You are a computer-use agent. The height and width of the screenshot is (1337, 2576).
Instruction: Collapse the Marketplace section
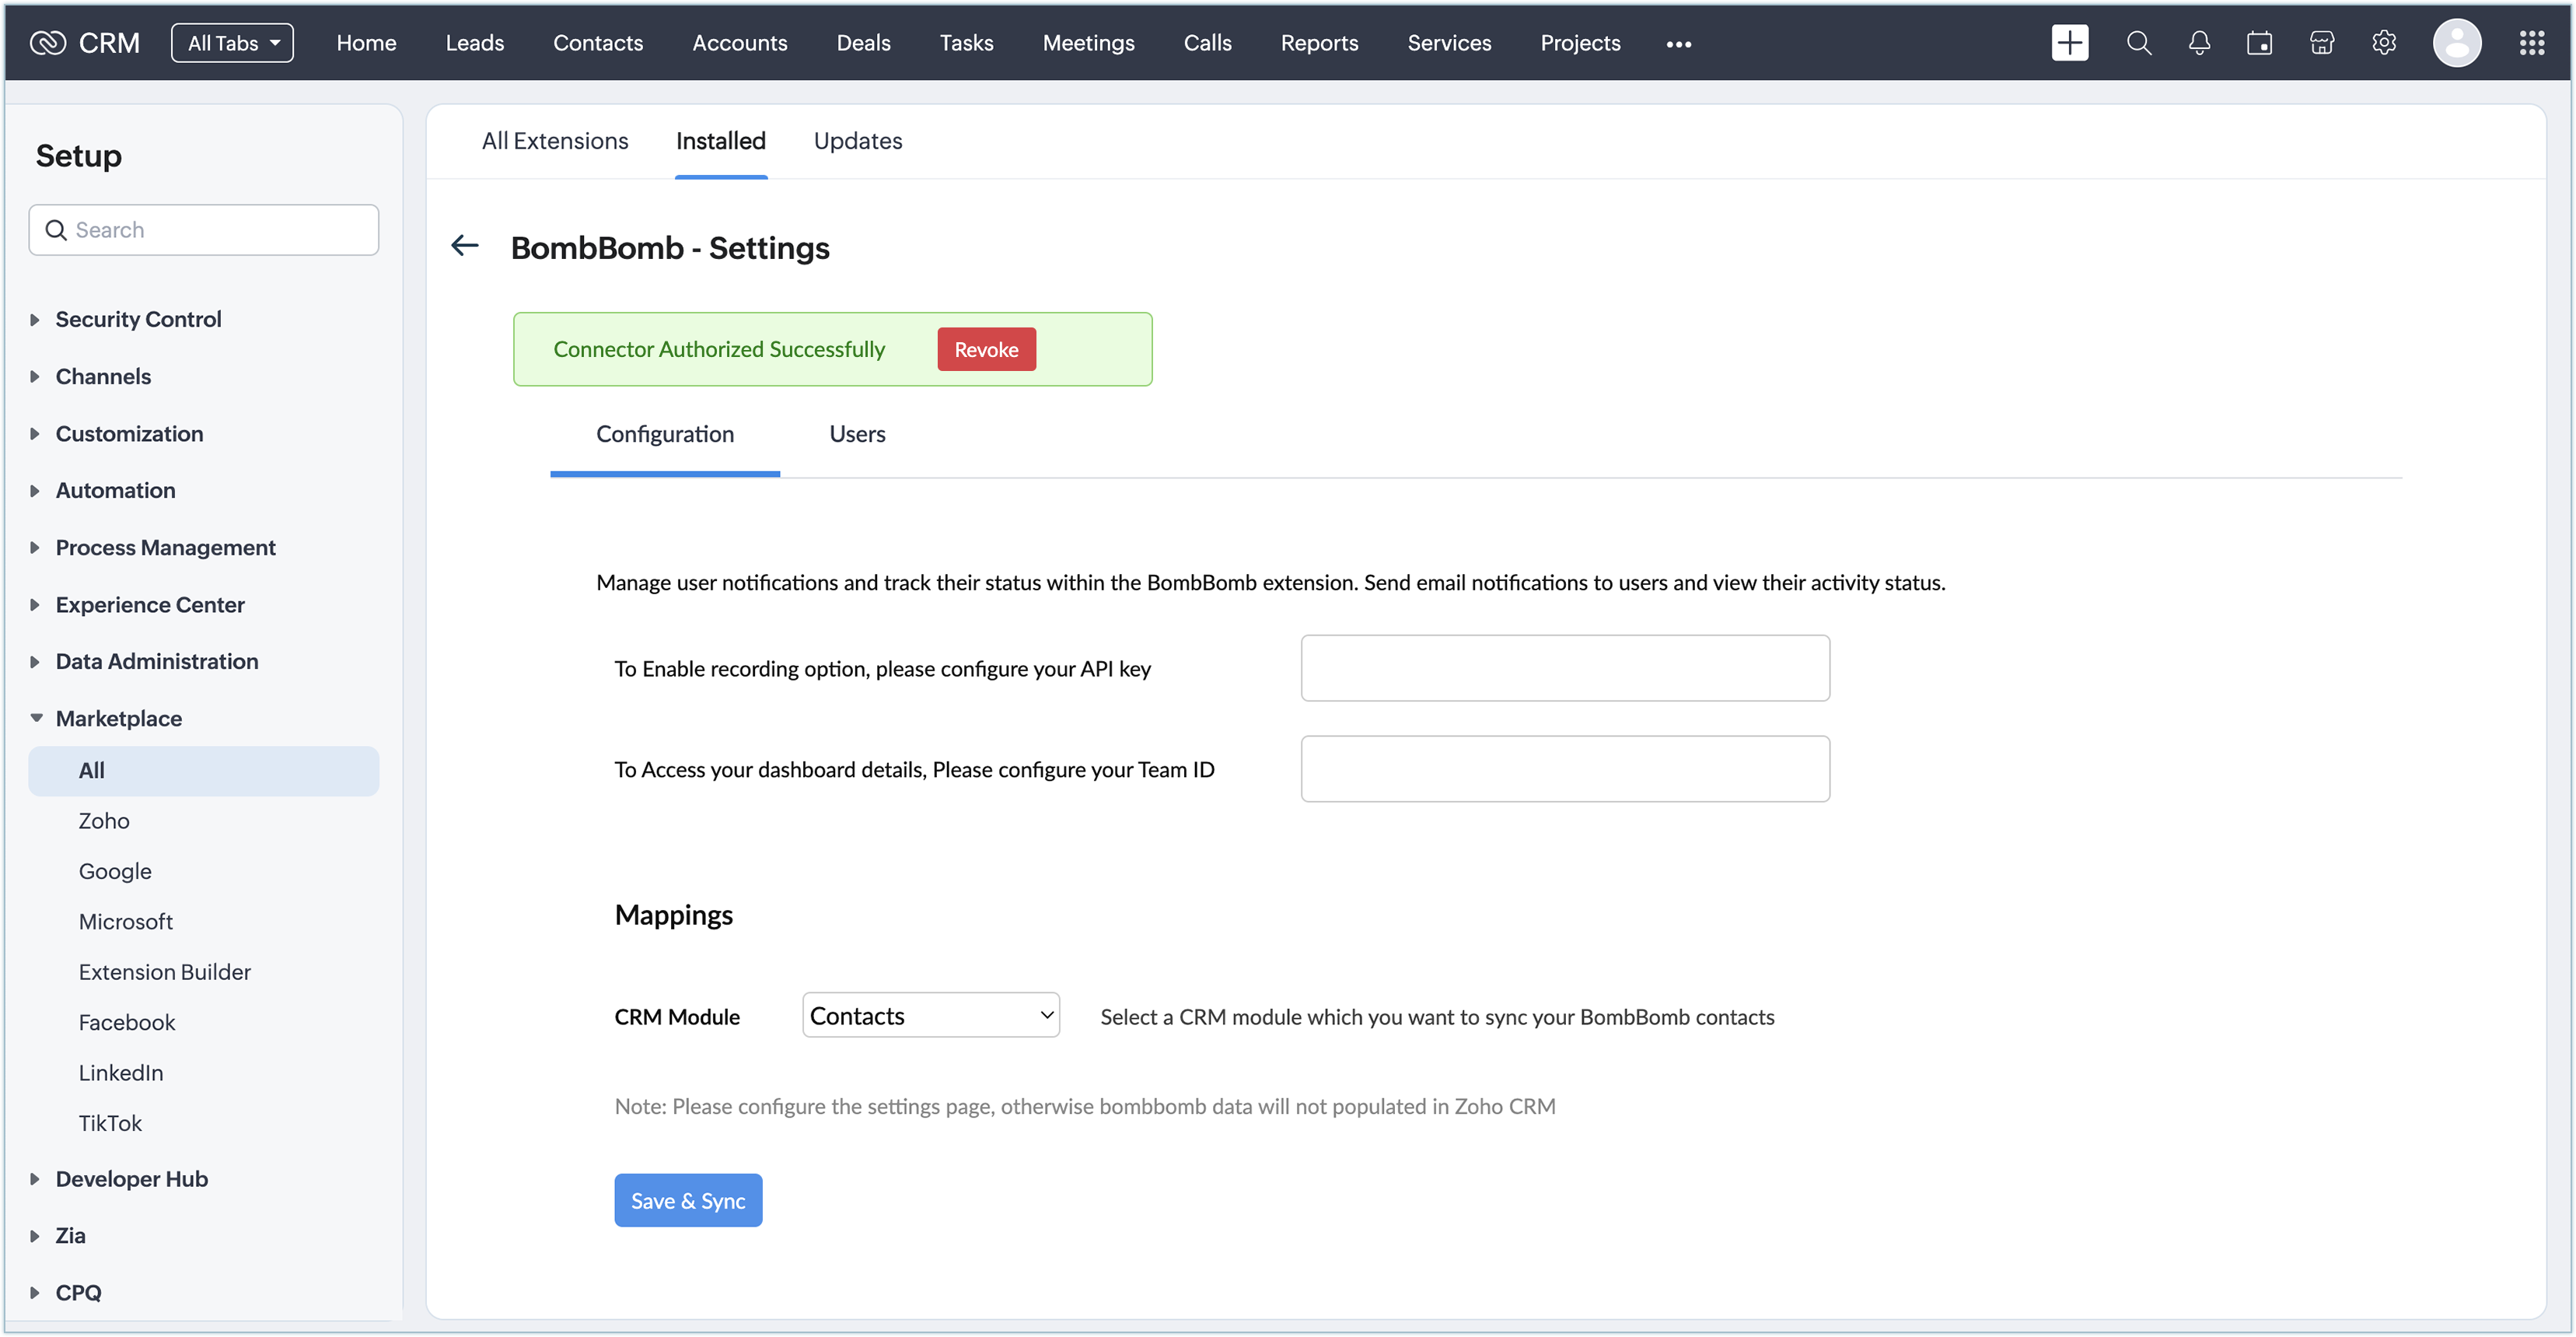coord(117,718)
